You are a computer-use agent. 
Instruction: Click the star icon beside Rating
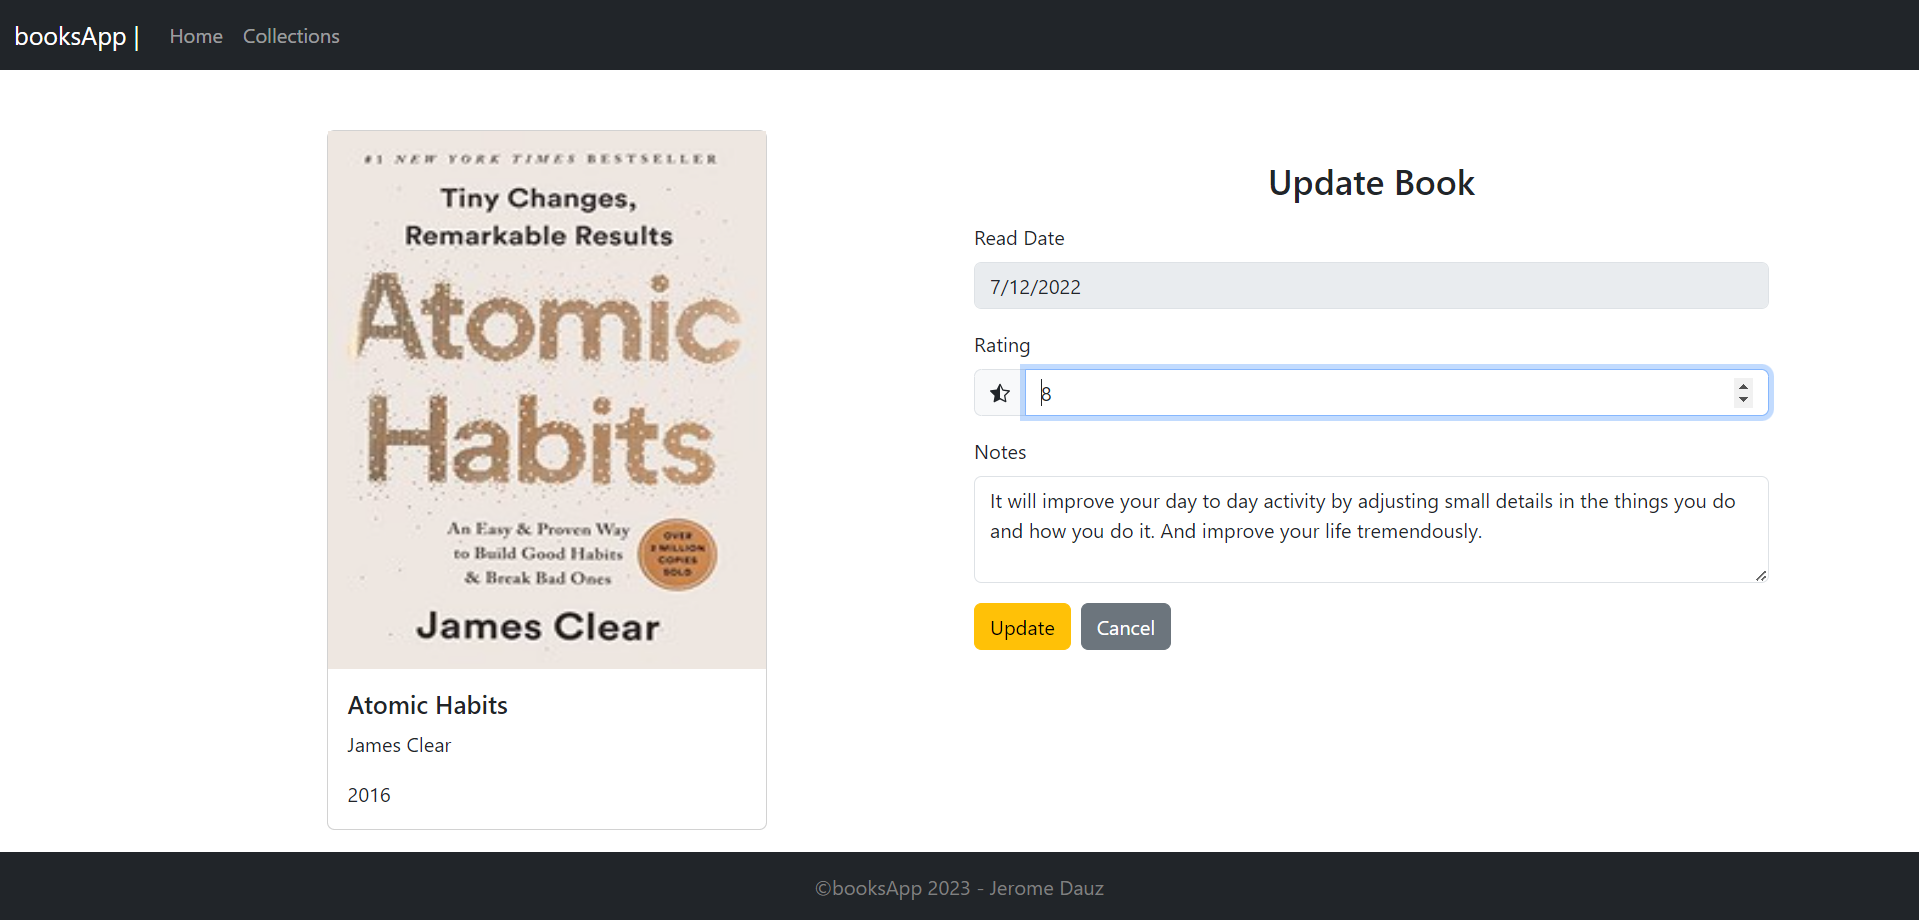999,393
